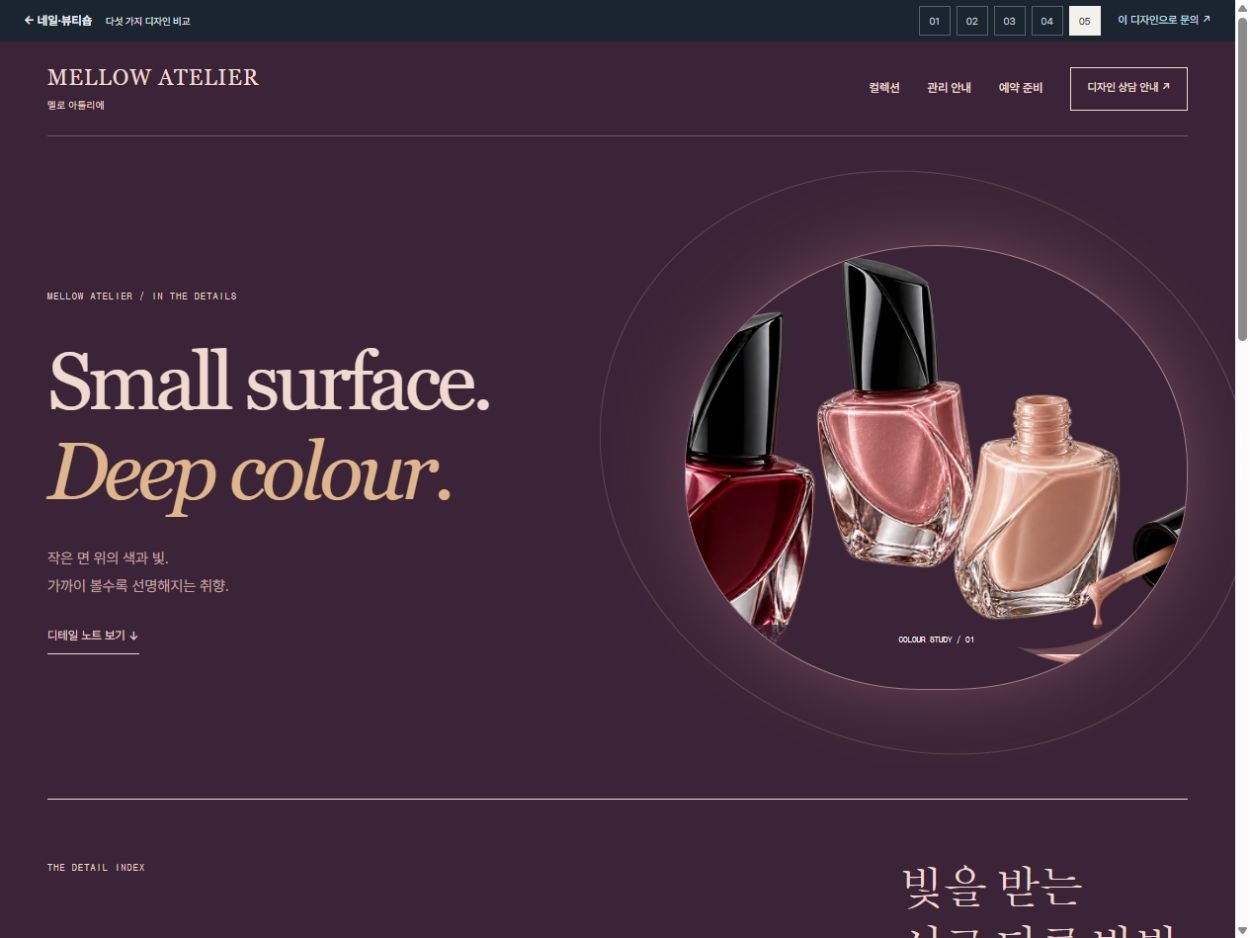The image size is (1250, 938).
Task: Follow the 디테일 노트 보기 link
Action: coord(93,636)
